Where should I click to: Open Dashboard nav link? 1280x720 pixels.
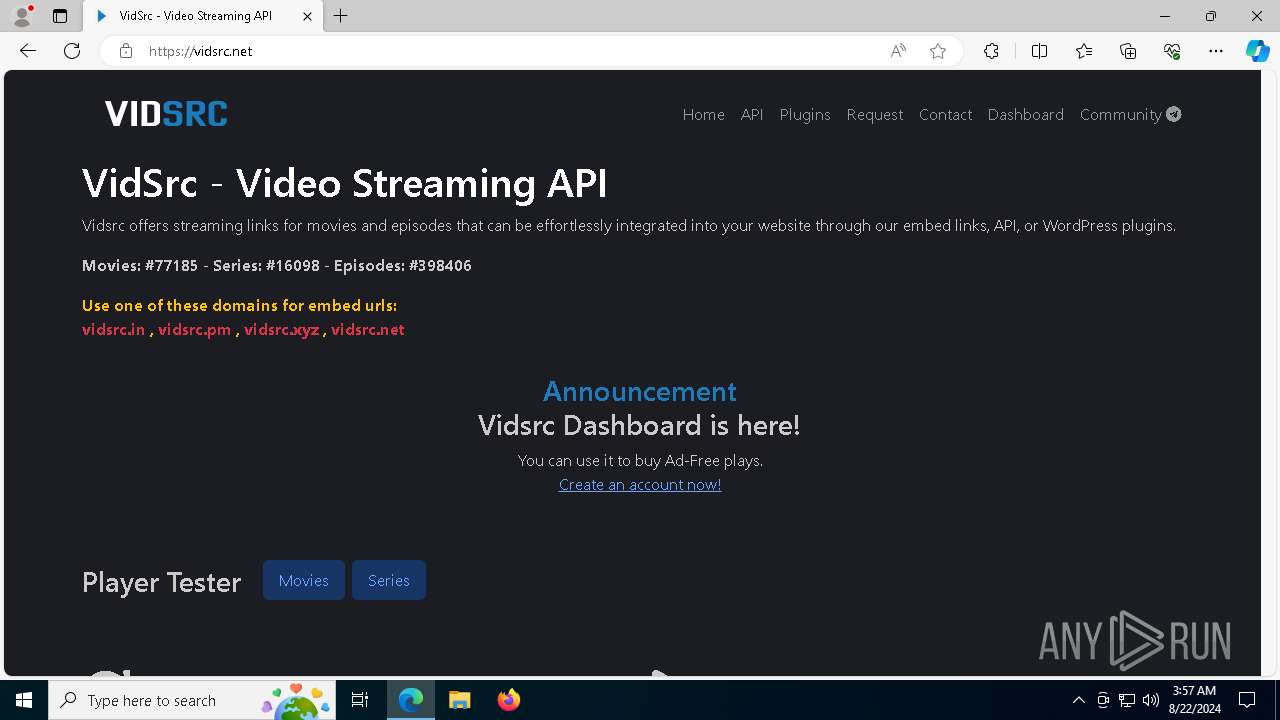pyautogui.click(x=1026, y=114)
